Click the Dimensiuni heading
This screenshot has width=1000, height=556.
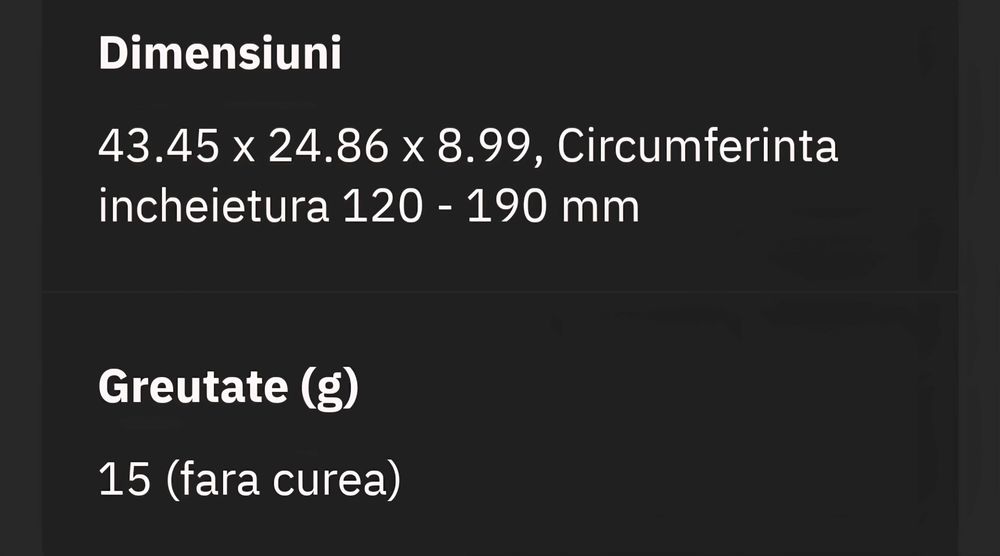[x=220, y=55]
